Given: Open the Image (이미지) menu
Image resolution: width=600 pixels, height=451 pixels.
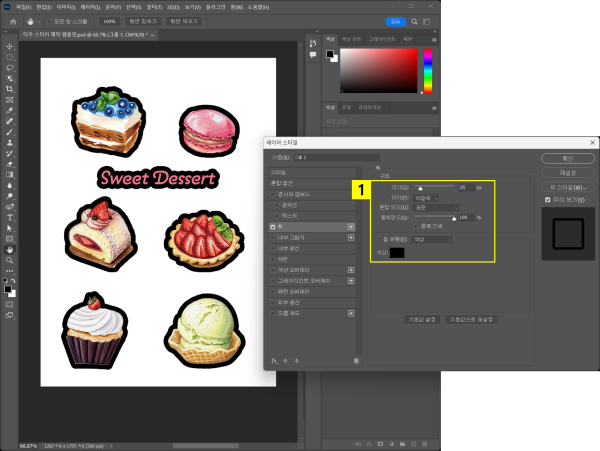Looking at the screenshot, I should tap(66, 7).
